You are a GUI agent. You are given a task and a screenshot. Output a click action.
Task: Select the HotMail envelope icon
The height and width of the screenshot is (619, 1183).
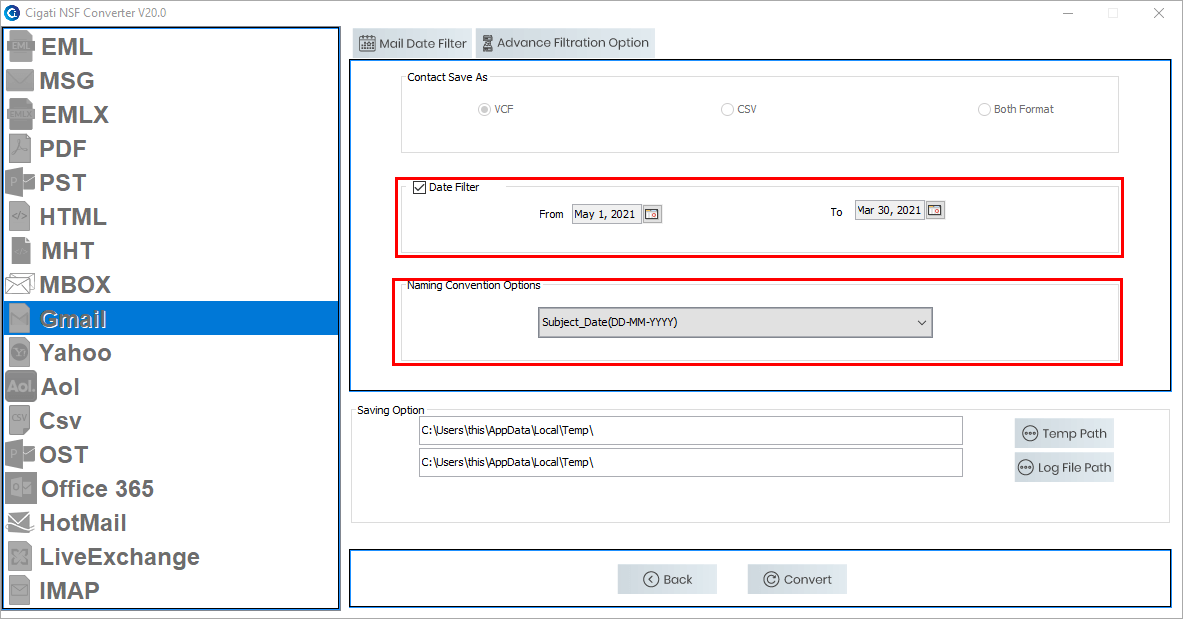point(20,522)
